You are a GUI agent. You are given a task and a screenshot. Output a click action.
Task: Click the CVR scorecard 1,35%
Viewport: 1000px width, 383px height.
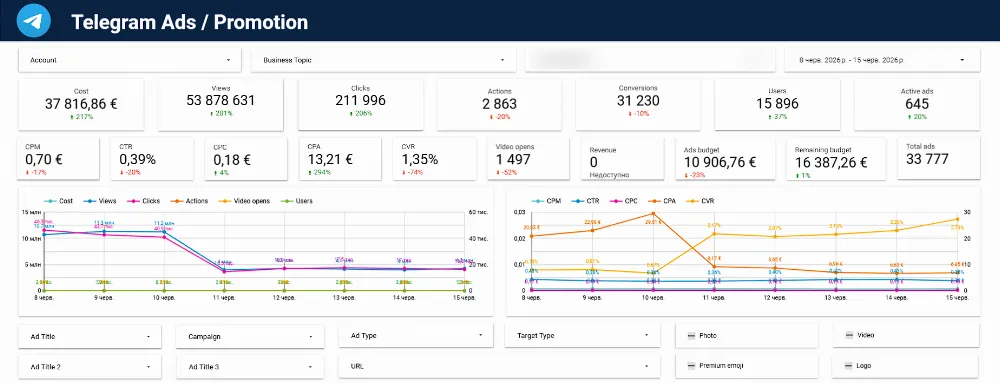click(x=434, y=159)
